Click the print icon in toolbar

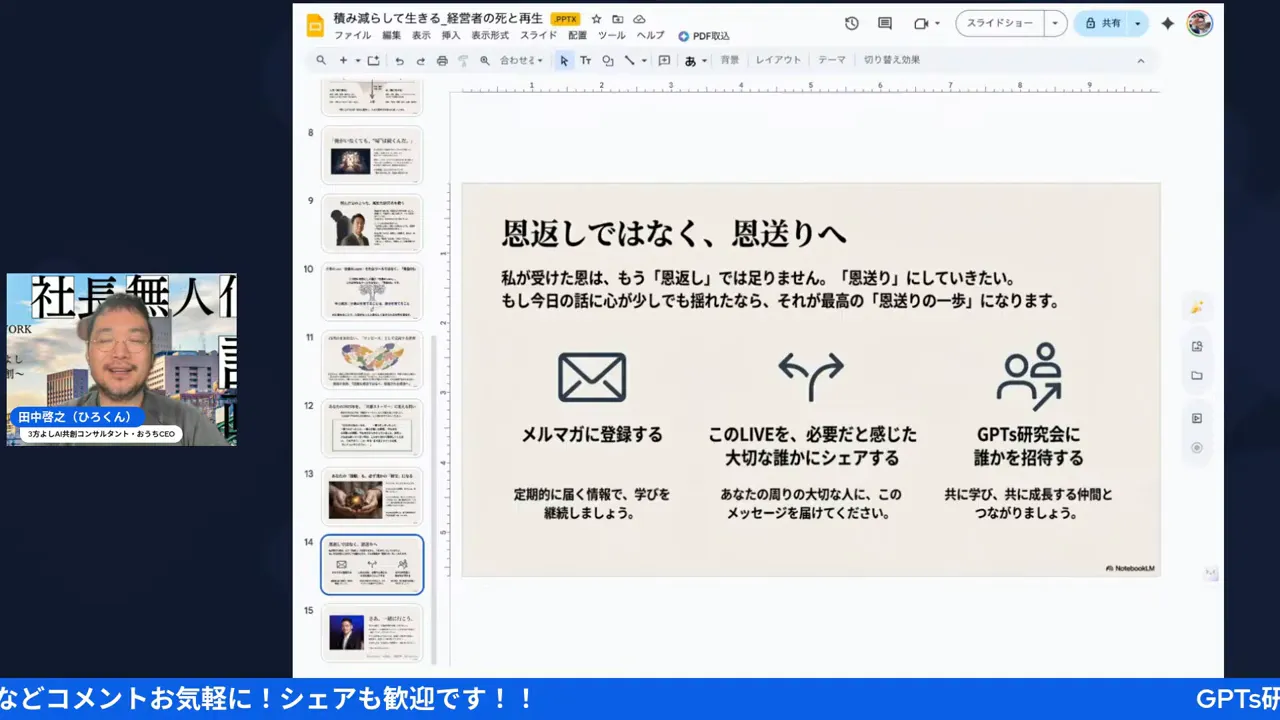click(442, 60)
